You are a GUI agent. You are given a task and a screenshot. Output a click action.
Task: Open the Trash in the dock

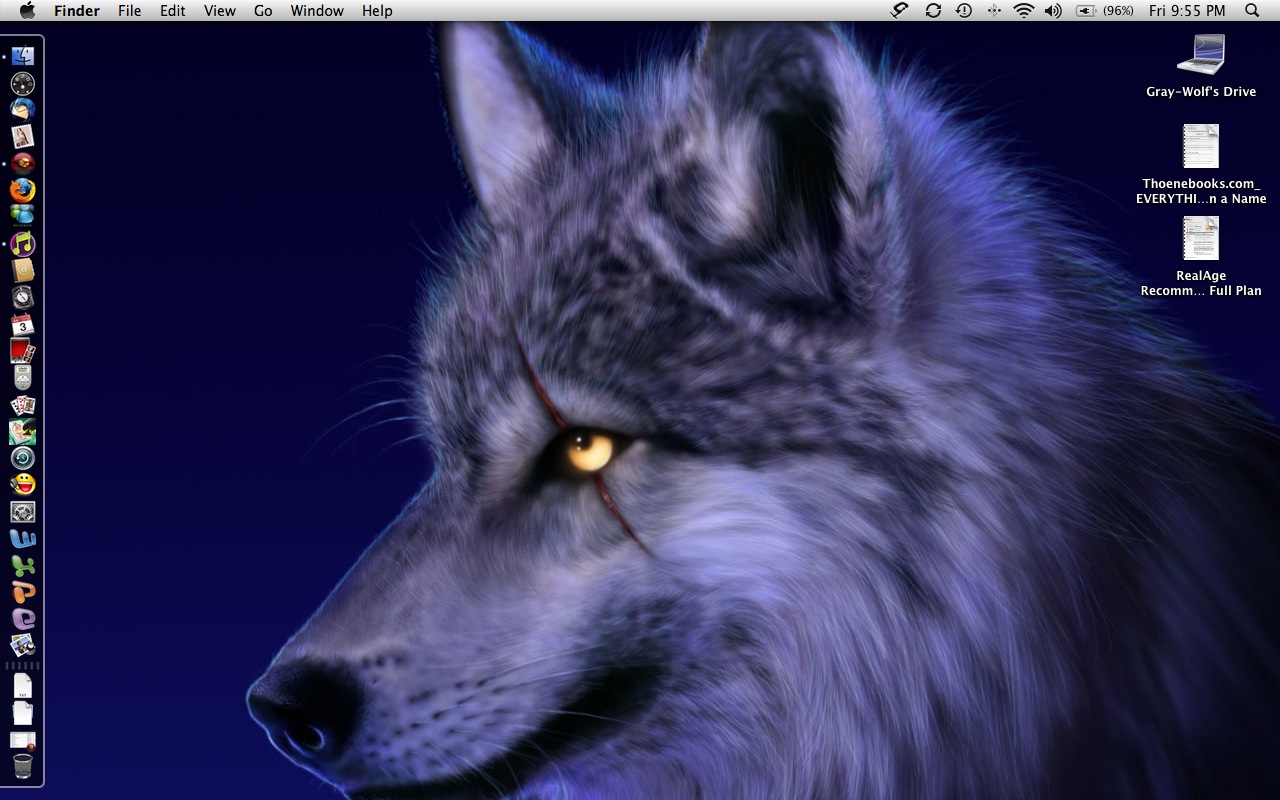point(23,767)
